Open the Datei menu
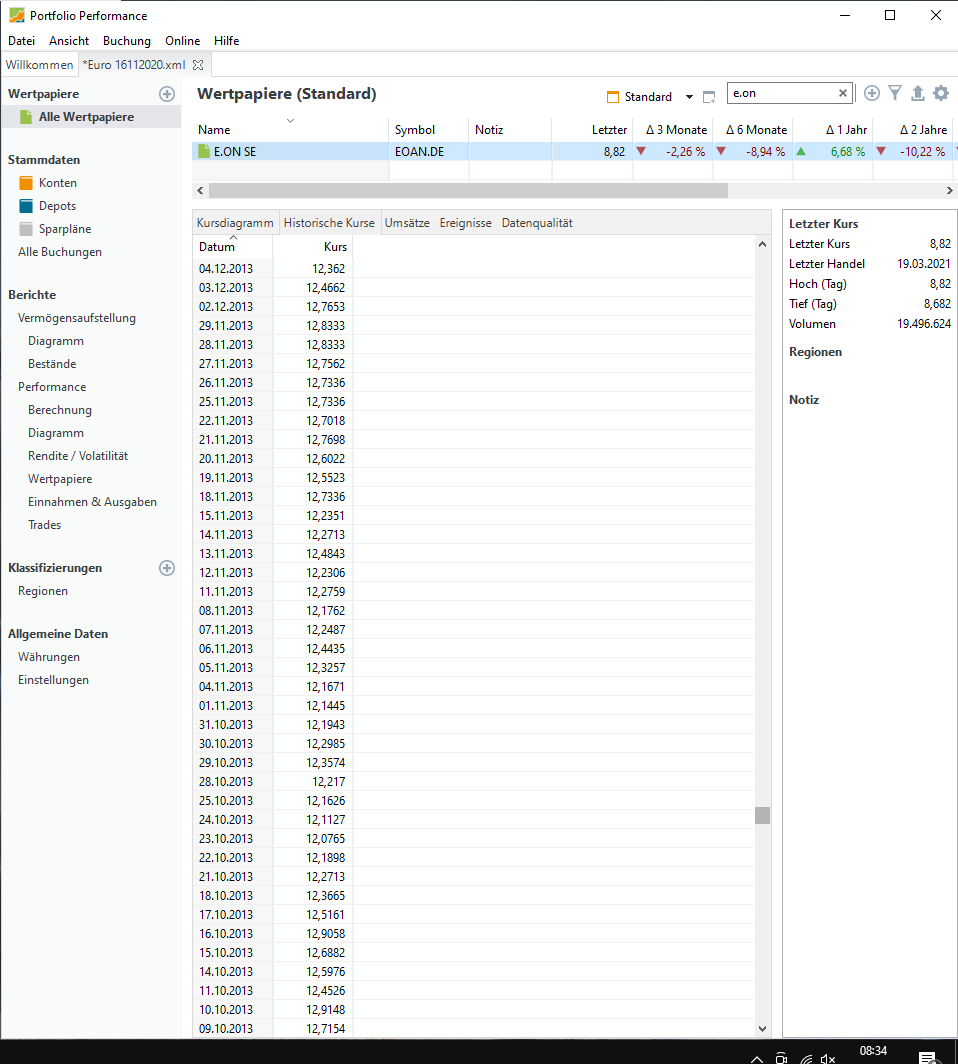 click(x=21, y=41)
